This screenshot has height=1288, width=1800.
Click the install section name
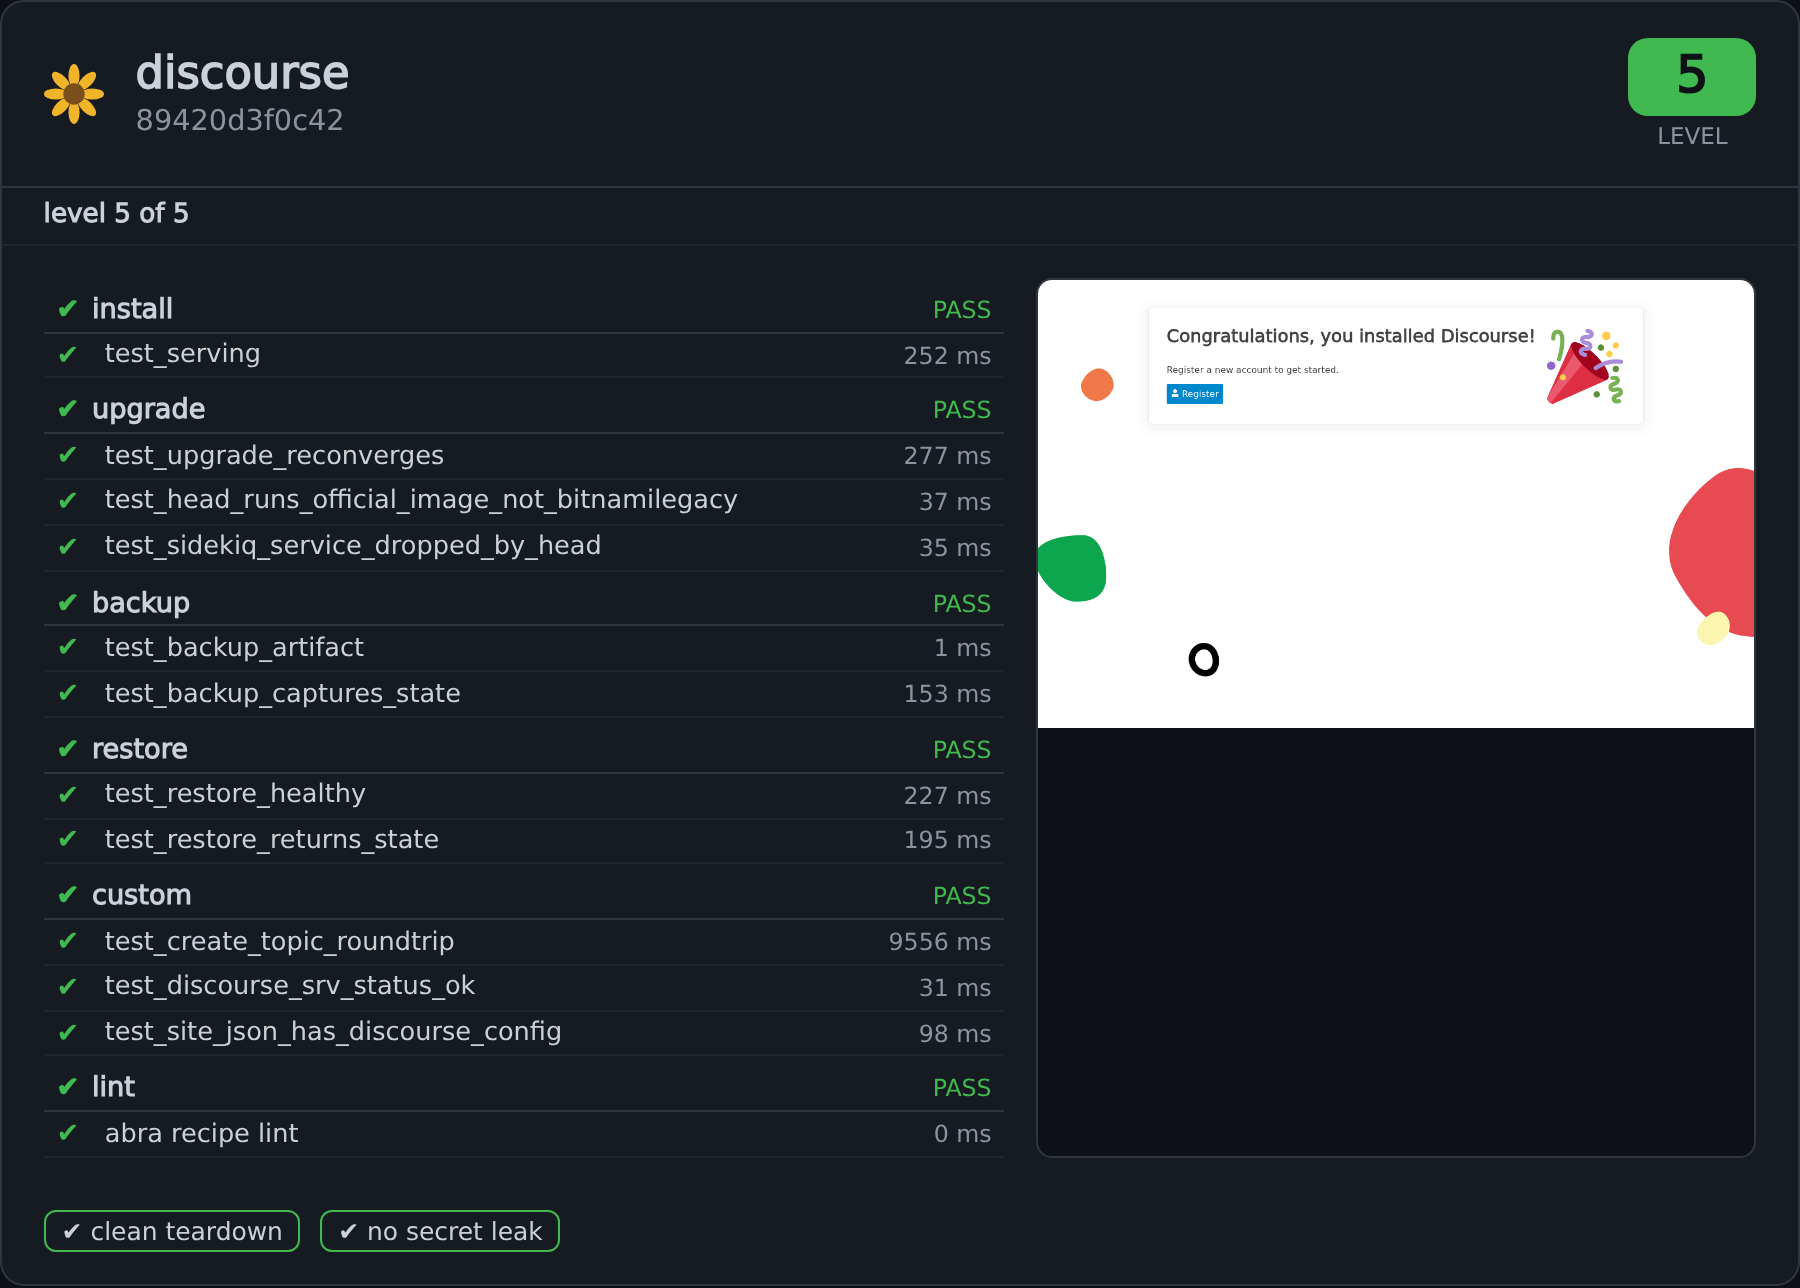click(x=132, y=309)
